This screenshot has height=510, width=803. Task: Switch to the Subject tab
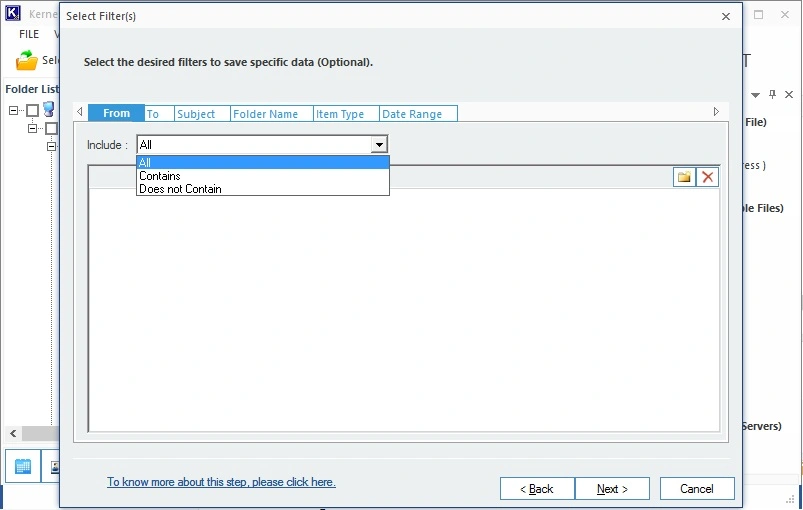[x=196, y=114]
